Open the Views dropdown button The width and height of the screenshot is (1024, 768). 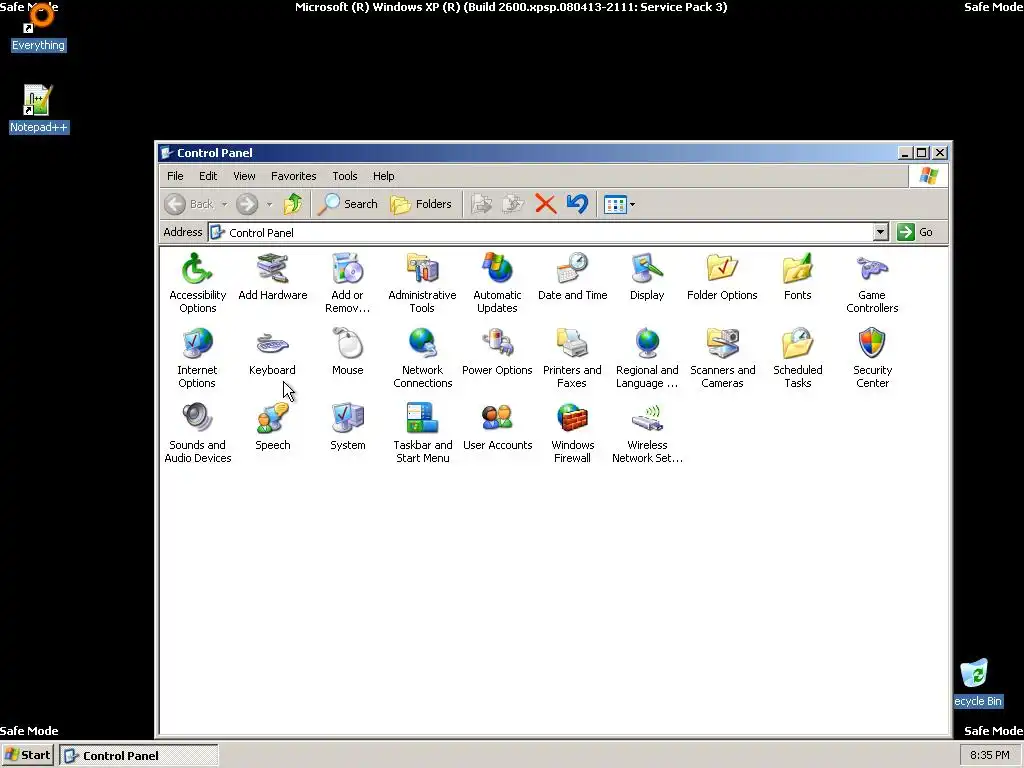pos(619,204)
